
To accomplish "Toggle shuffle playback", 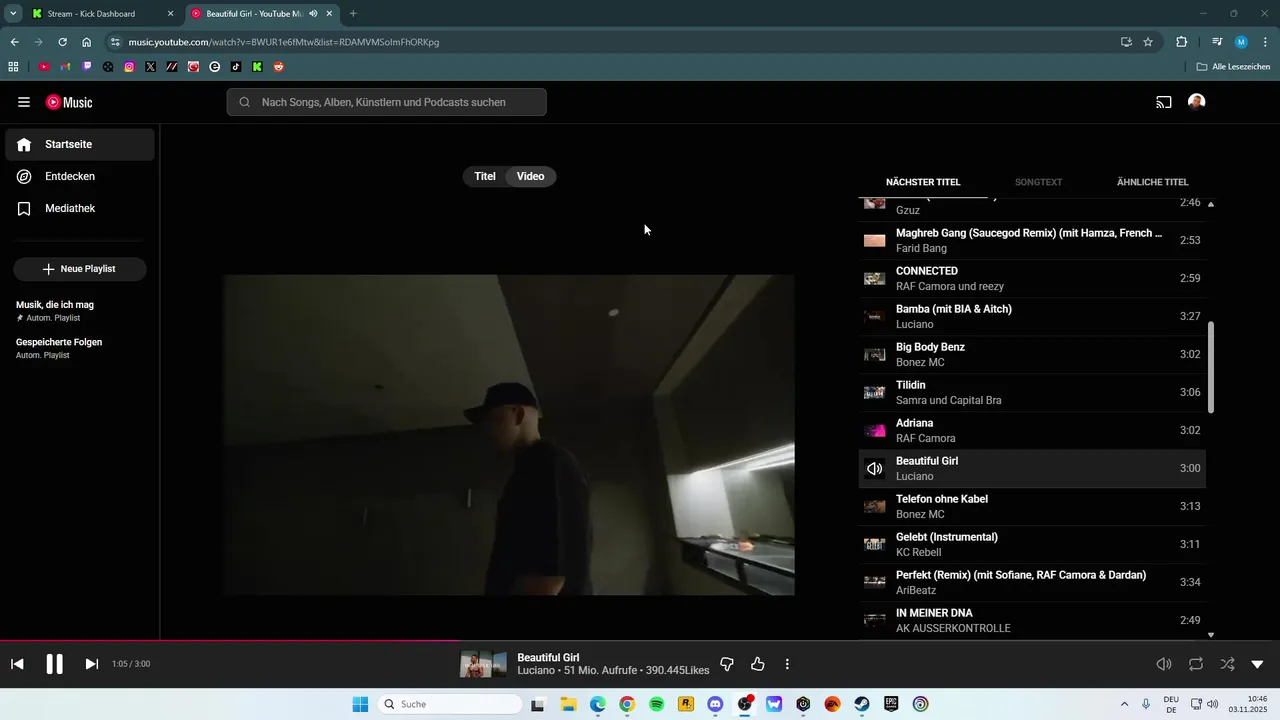I will point(1227,664).
